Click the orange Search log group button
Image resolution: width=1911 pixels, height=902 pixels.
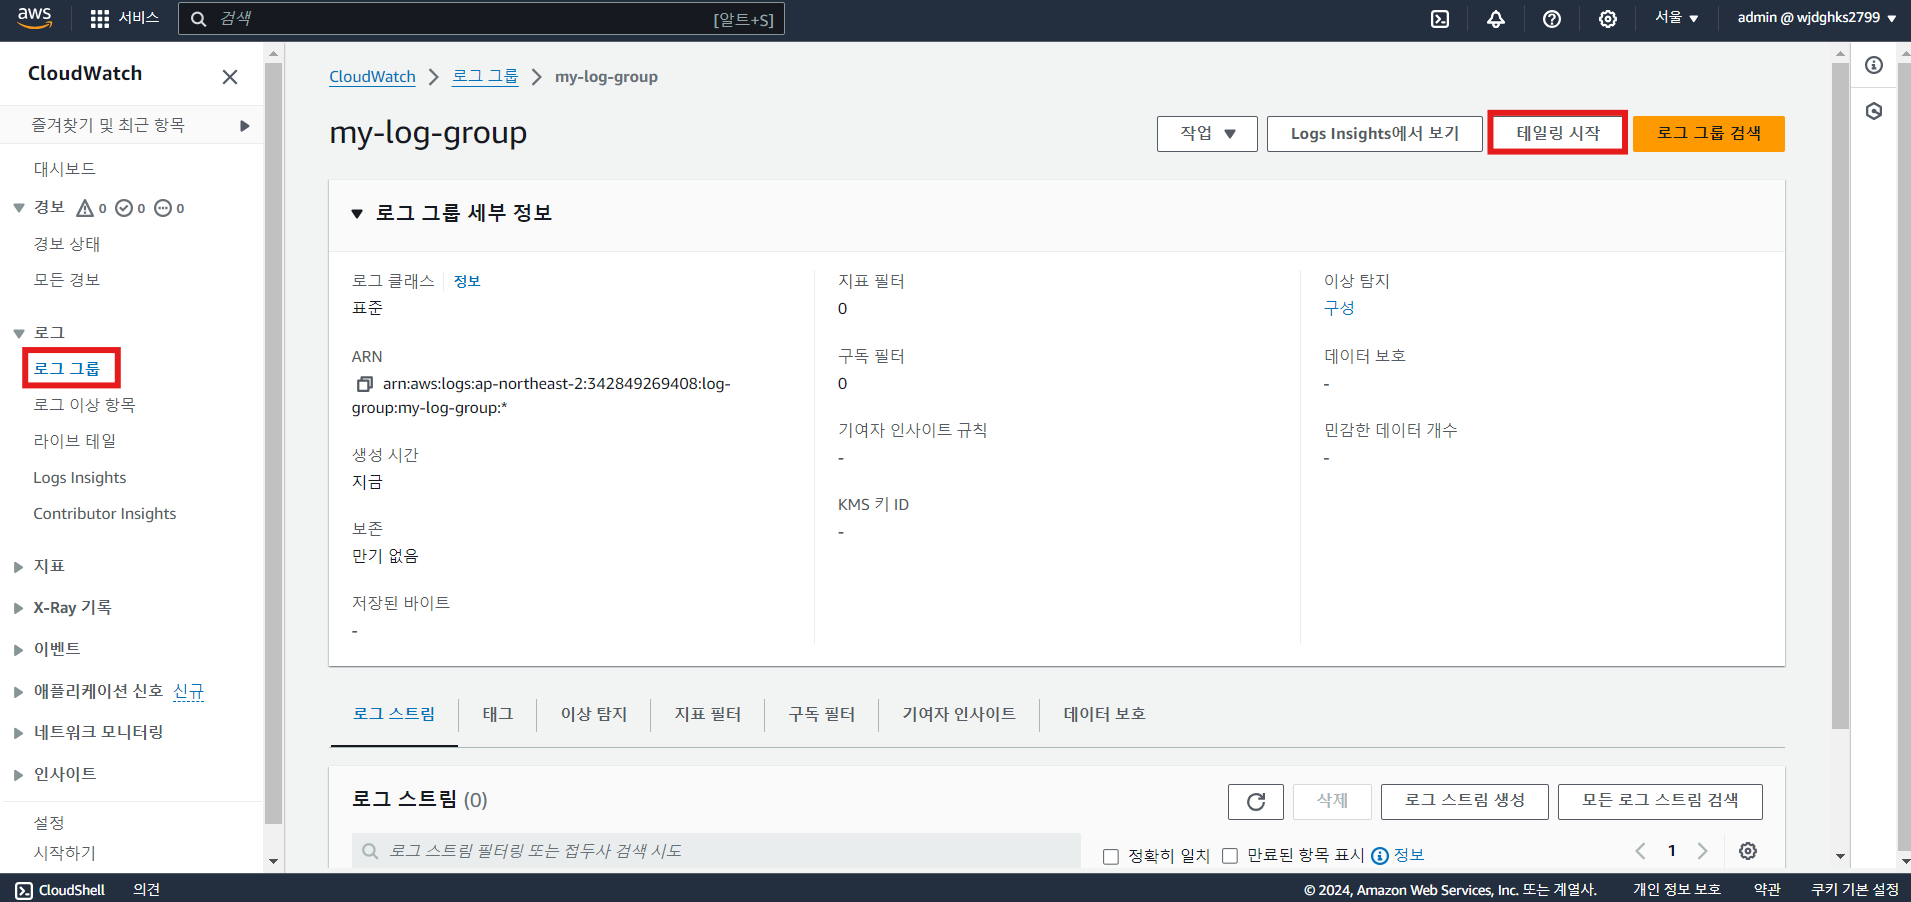(1709, 133)
